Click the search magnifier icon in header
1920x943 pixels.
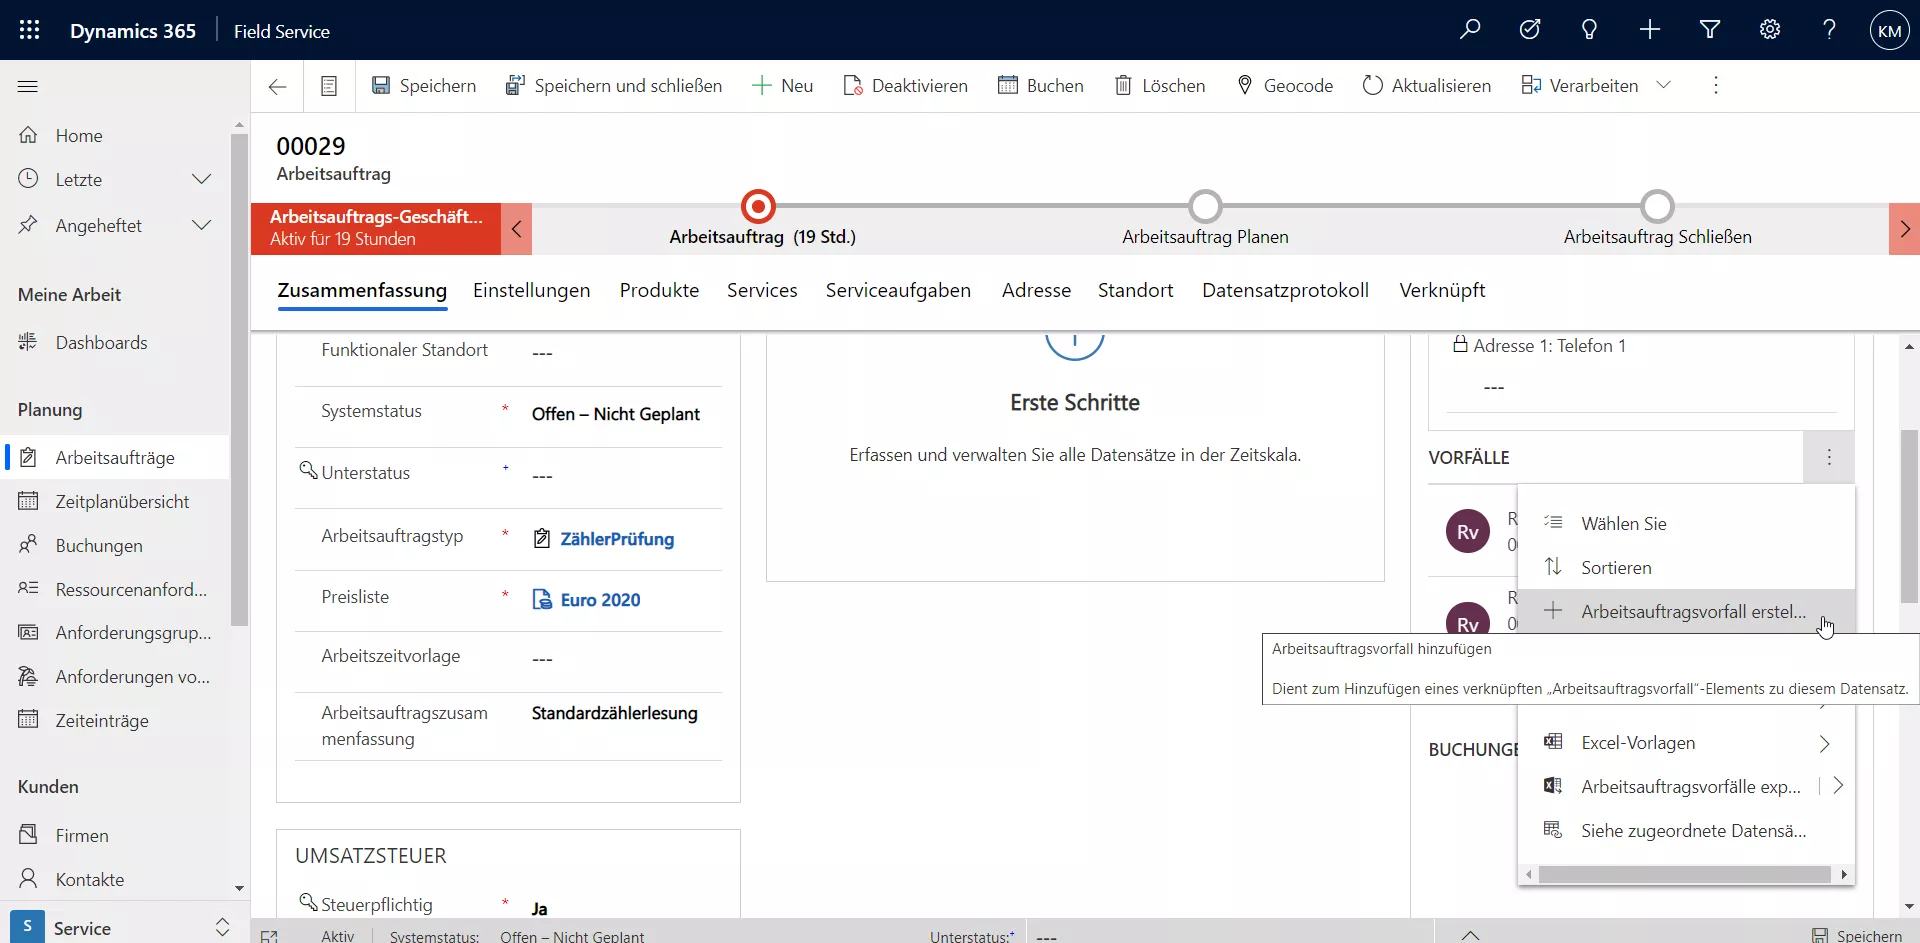pos(1470,30)
